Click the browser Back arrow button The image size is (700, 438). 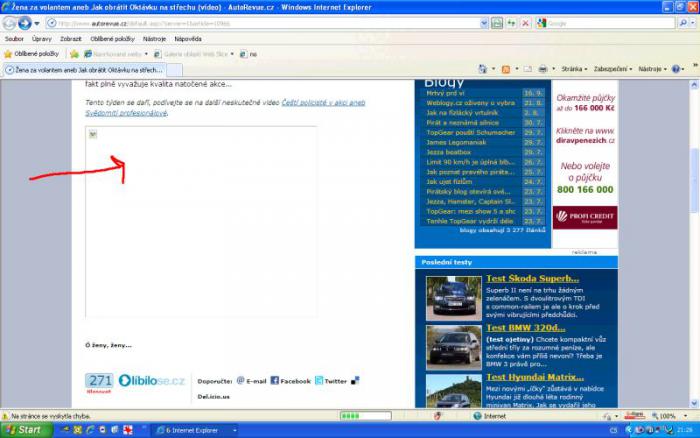click(x=10, y=22)
